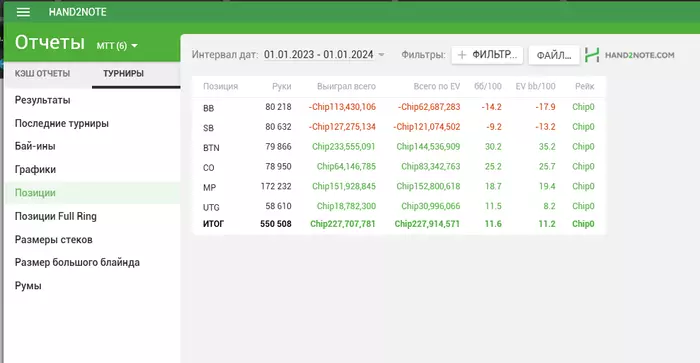Click the -Chip113,430,106 cell

[342, 107]
